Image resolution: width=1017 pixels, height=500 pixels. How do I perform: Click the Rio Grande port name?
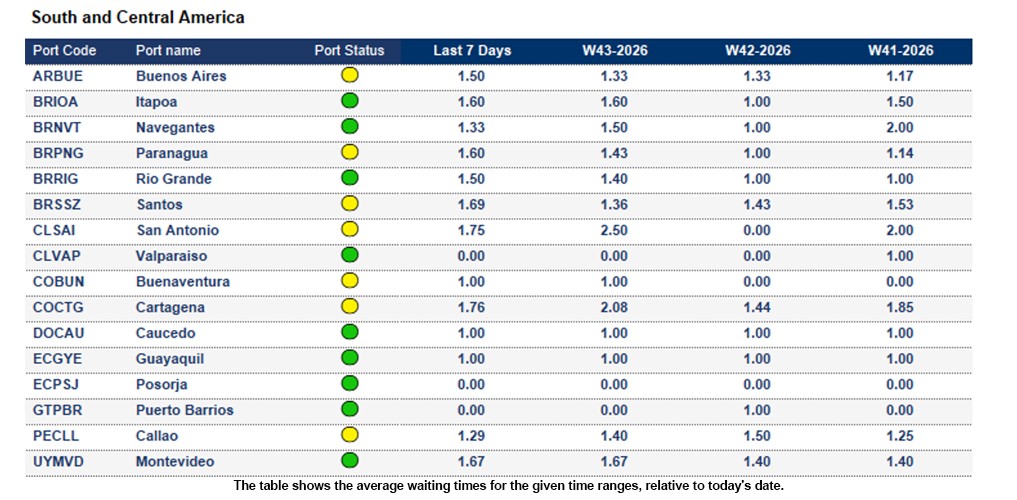click(x=173, y=178)
